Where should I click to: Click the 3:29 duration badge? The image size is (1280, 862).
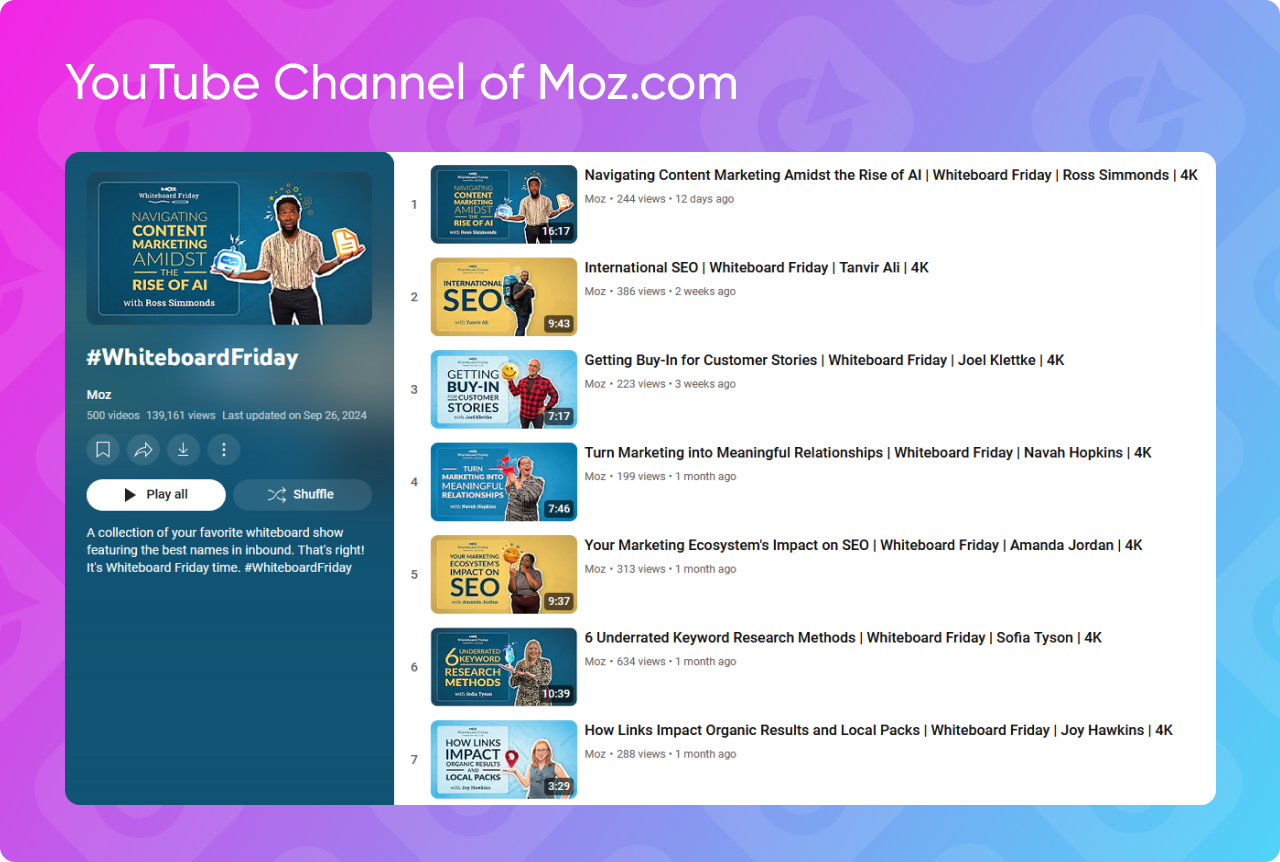tap(558, 786)
